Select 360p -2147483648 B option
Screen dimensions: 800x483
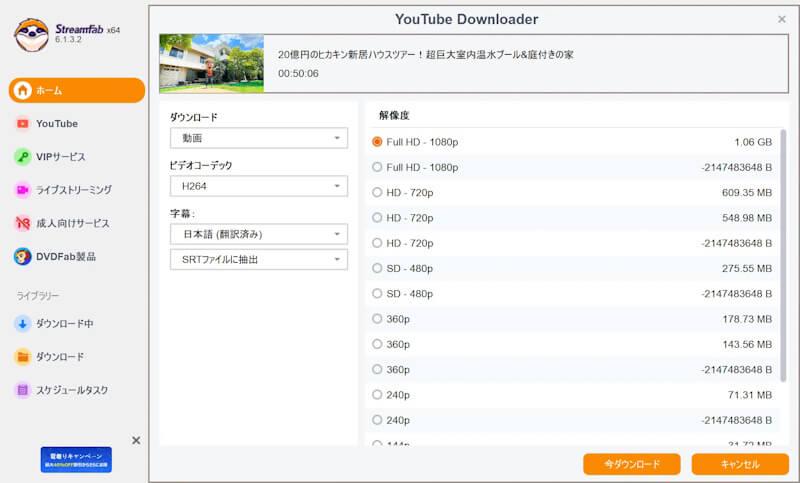(572, 369)
